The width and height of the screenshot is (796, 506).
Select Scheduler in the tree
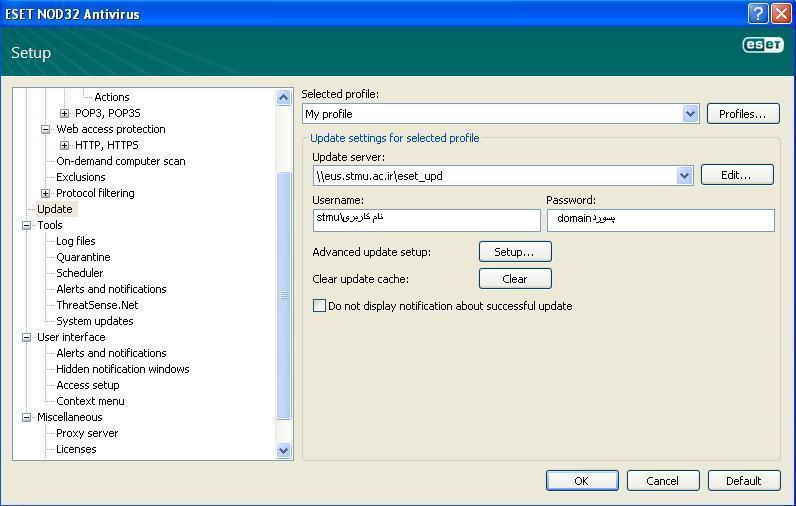(80, 273)
